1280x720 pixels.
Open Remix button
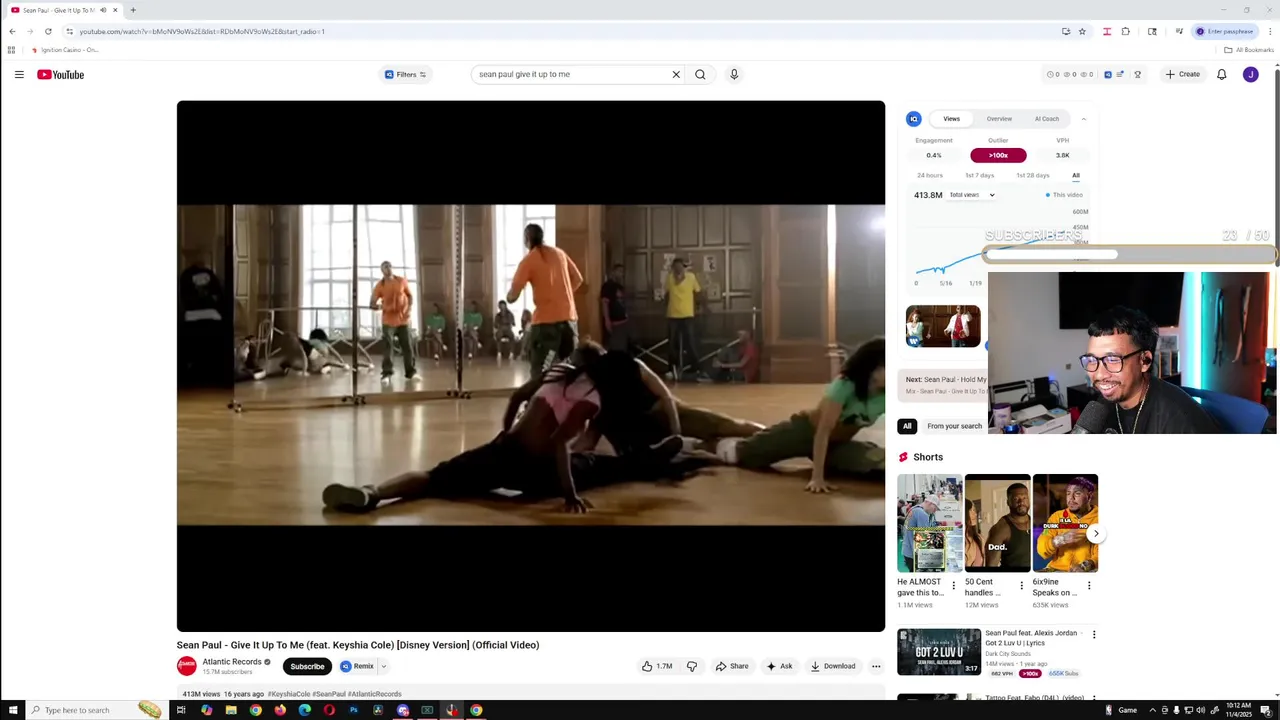click(357, 666)
